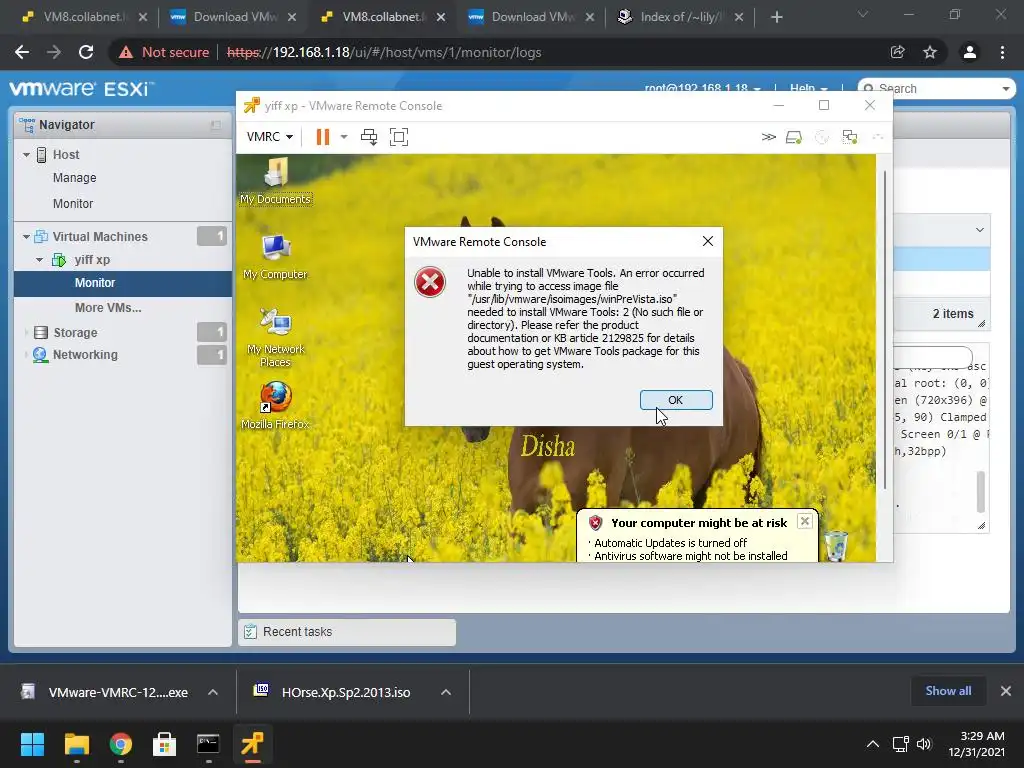Select Virtual Machines in the Navigator
Image resolution: width=1024 pixels, height=768 pixels.
tap(100, 236)
